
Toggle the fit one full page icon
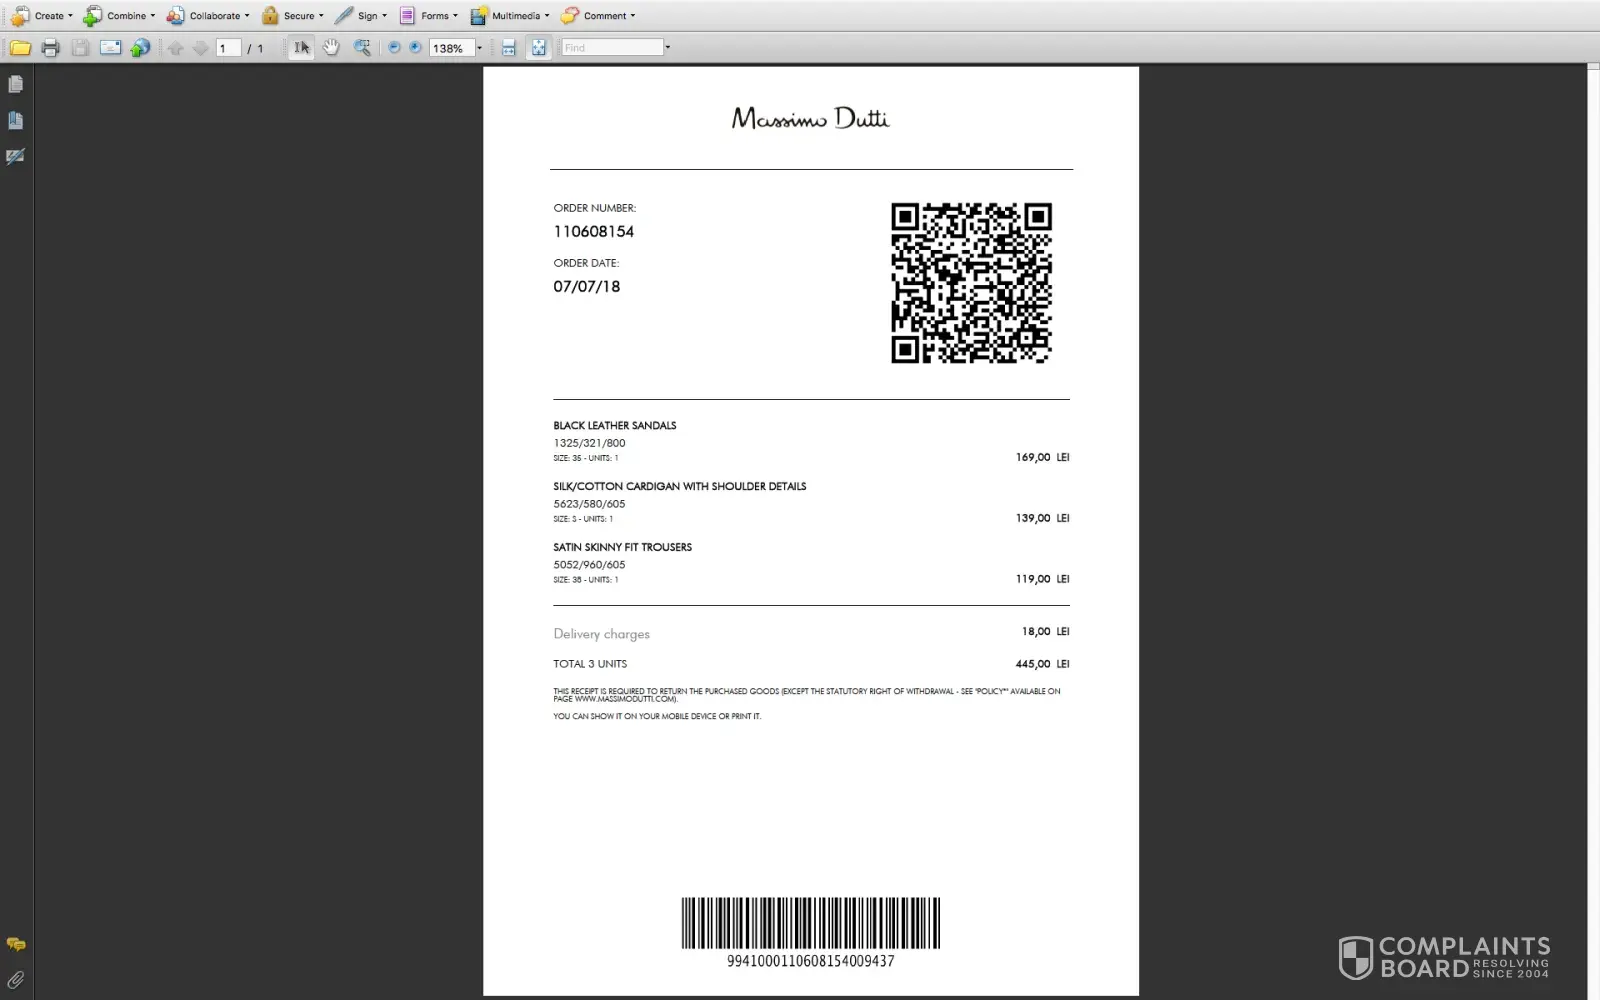[539, 48]
